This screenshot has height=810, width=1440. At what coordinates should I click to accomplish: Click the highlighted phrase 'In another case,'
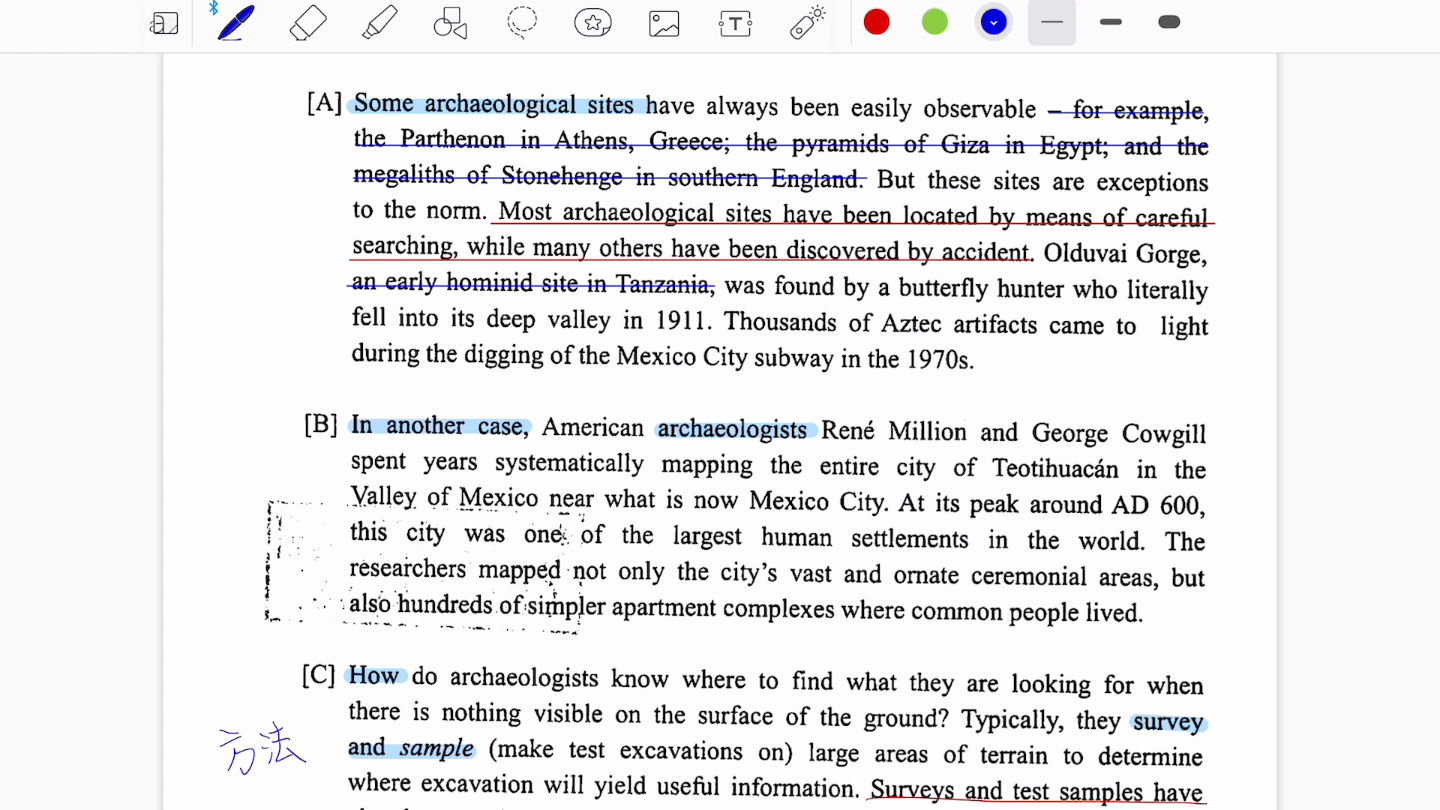tap(438, 426)
